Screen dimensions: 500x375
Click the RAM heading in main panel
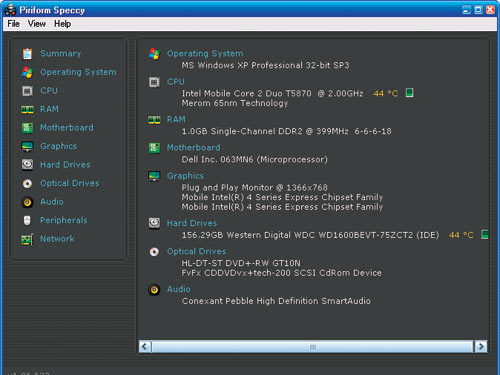click(176, 120)
